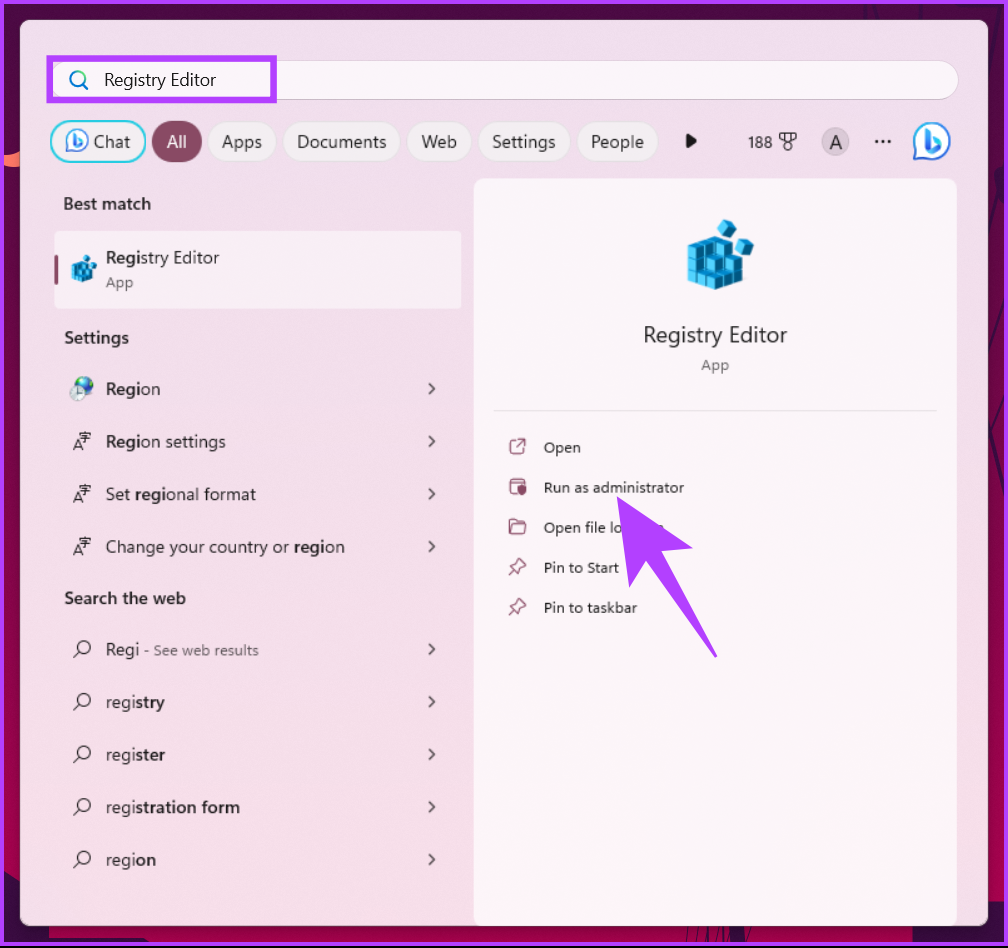Screen dimensions: 1008x948
Task: Choose Run as administrator
Action: tap(613, 487)
